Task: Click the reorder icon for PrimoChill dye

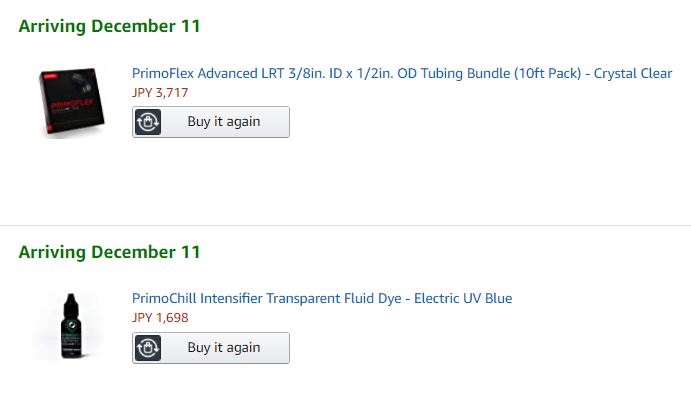Action: click(148, 348)
